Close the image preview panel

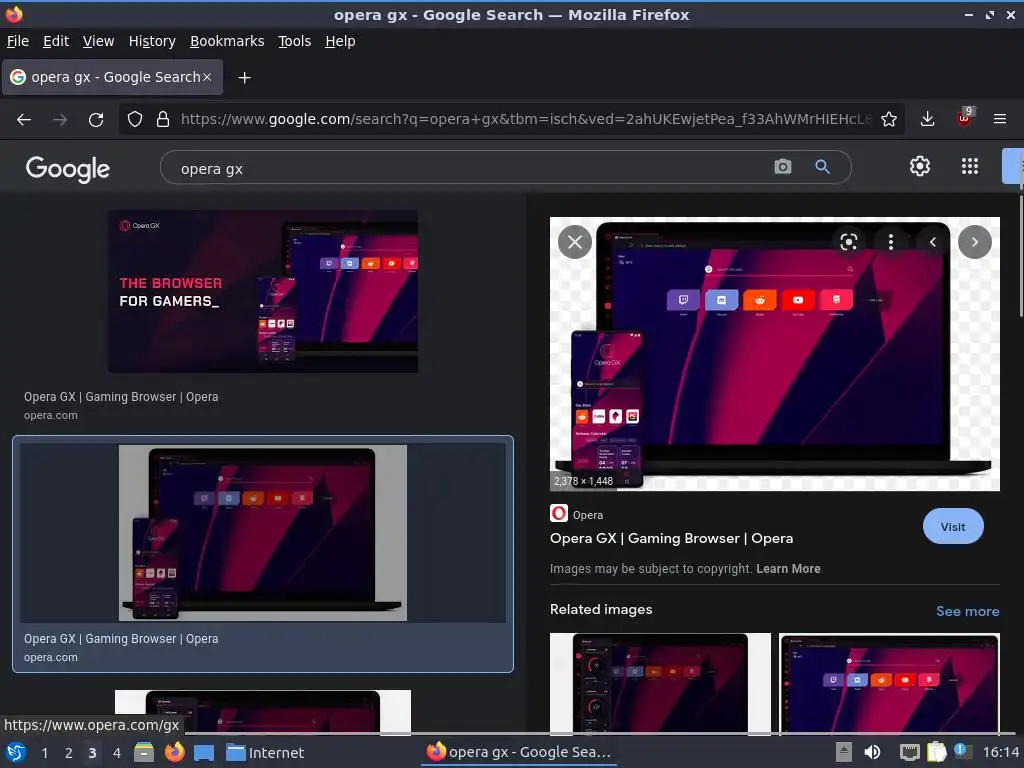pos(575,242)
